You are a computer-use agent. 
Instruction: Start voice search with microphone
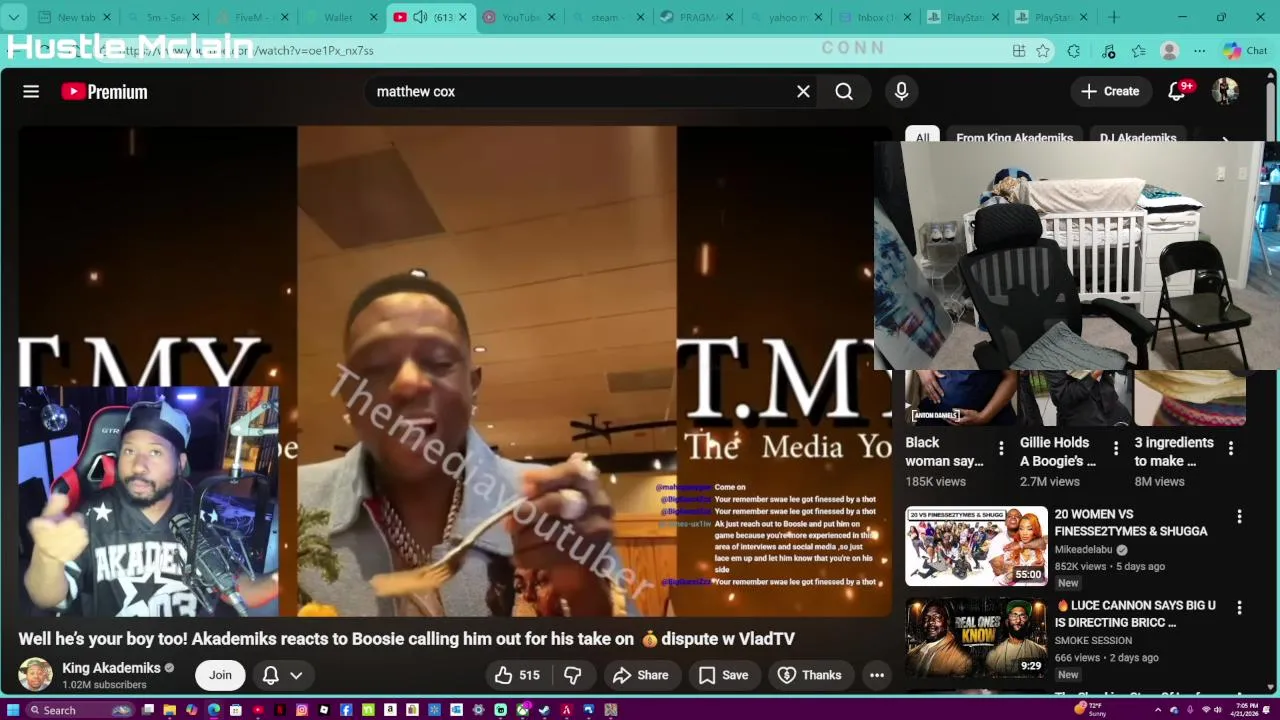(901, 91)
